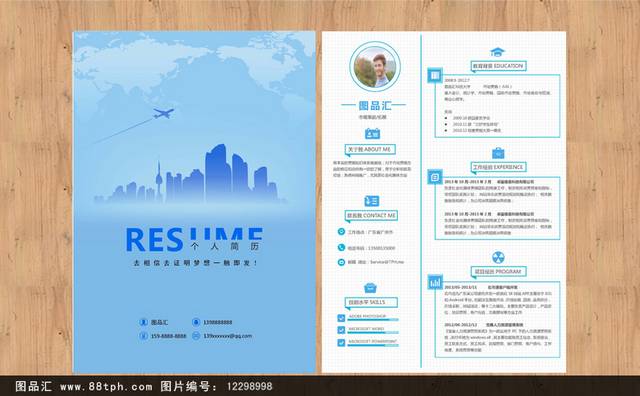This screenshot has width=640, height=396.
Task: Click the briefcase icon above EXPERIENCE
Action: coord(498,154)
